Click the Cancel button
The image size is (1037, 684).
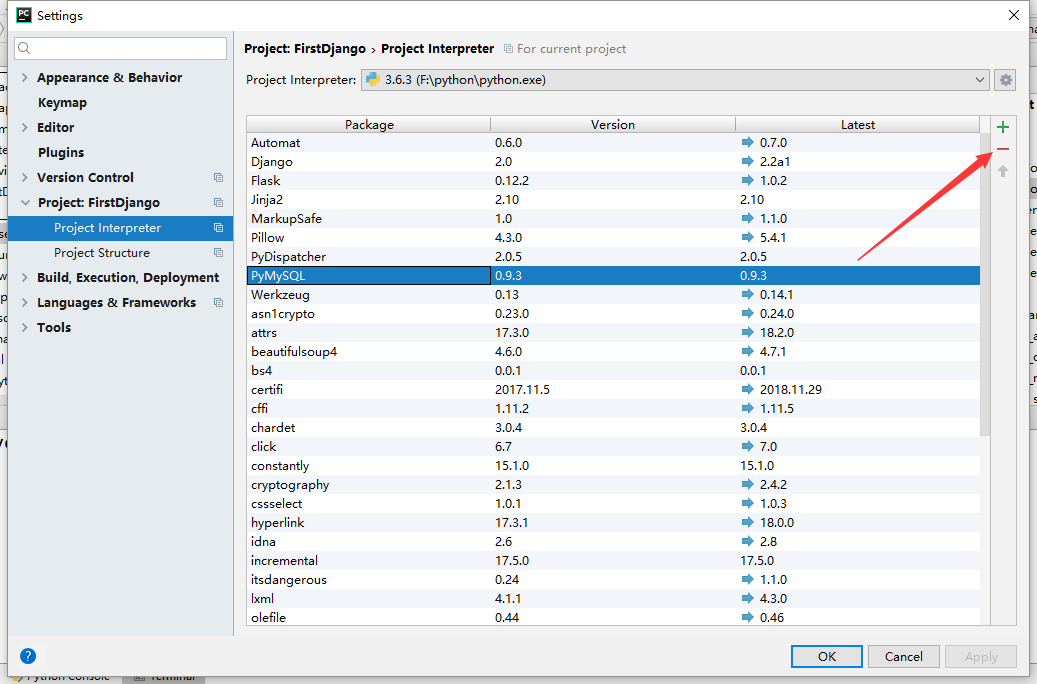(x=903, y=656)
